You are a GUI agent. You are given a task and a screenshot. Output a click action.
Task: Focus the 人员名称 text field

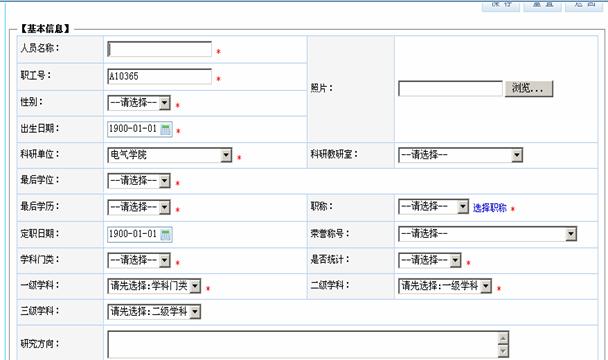[x=159, y=49]
